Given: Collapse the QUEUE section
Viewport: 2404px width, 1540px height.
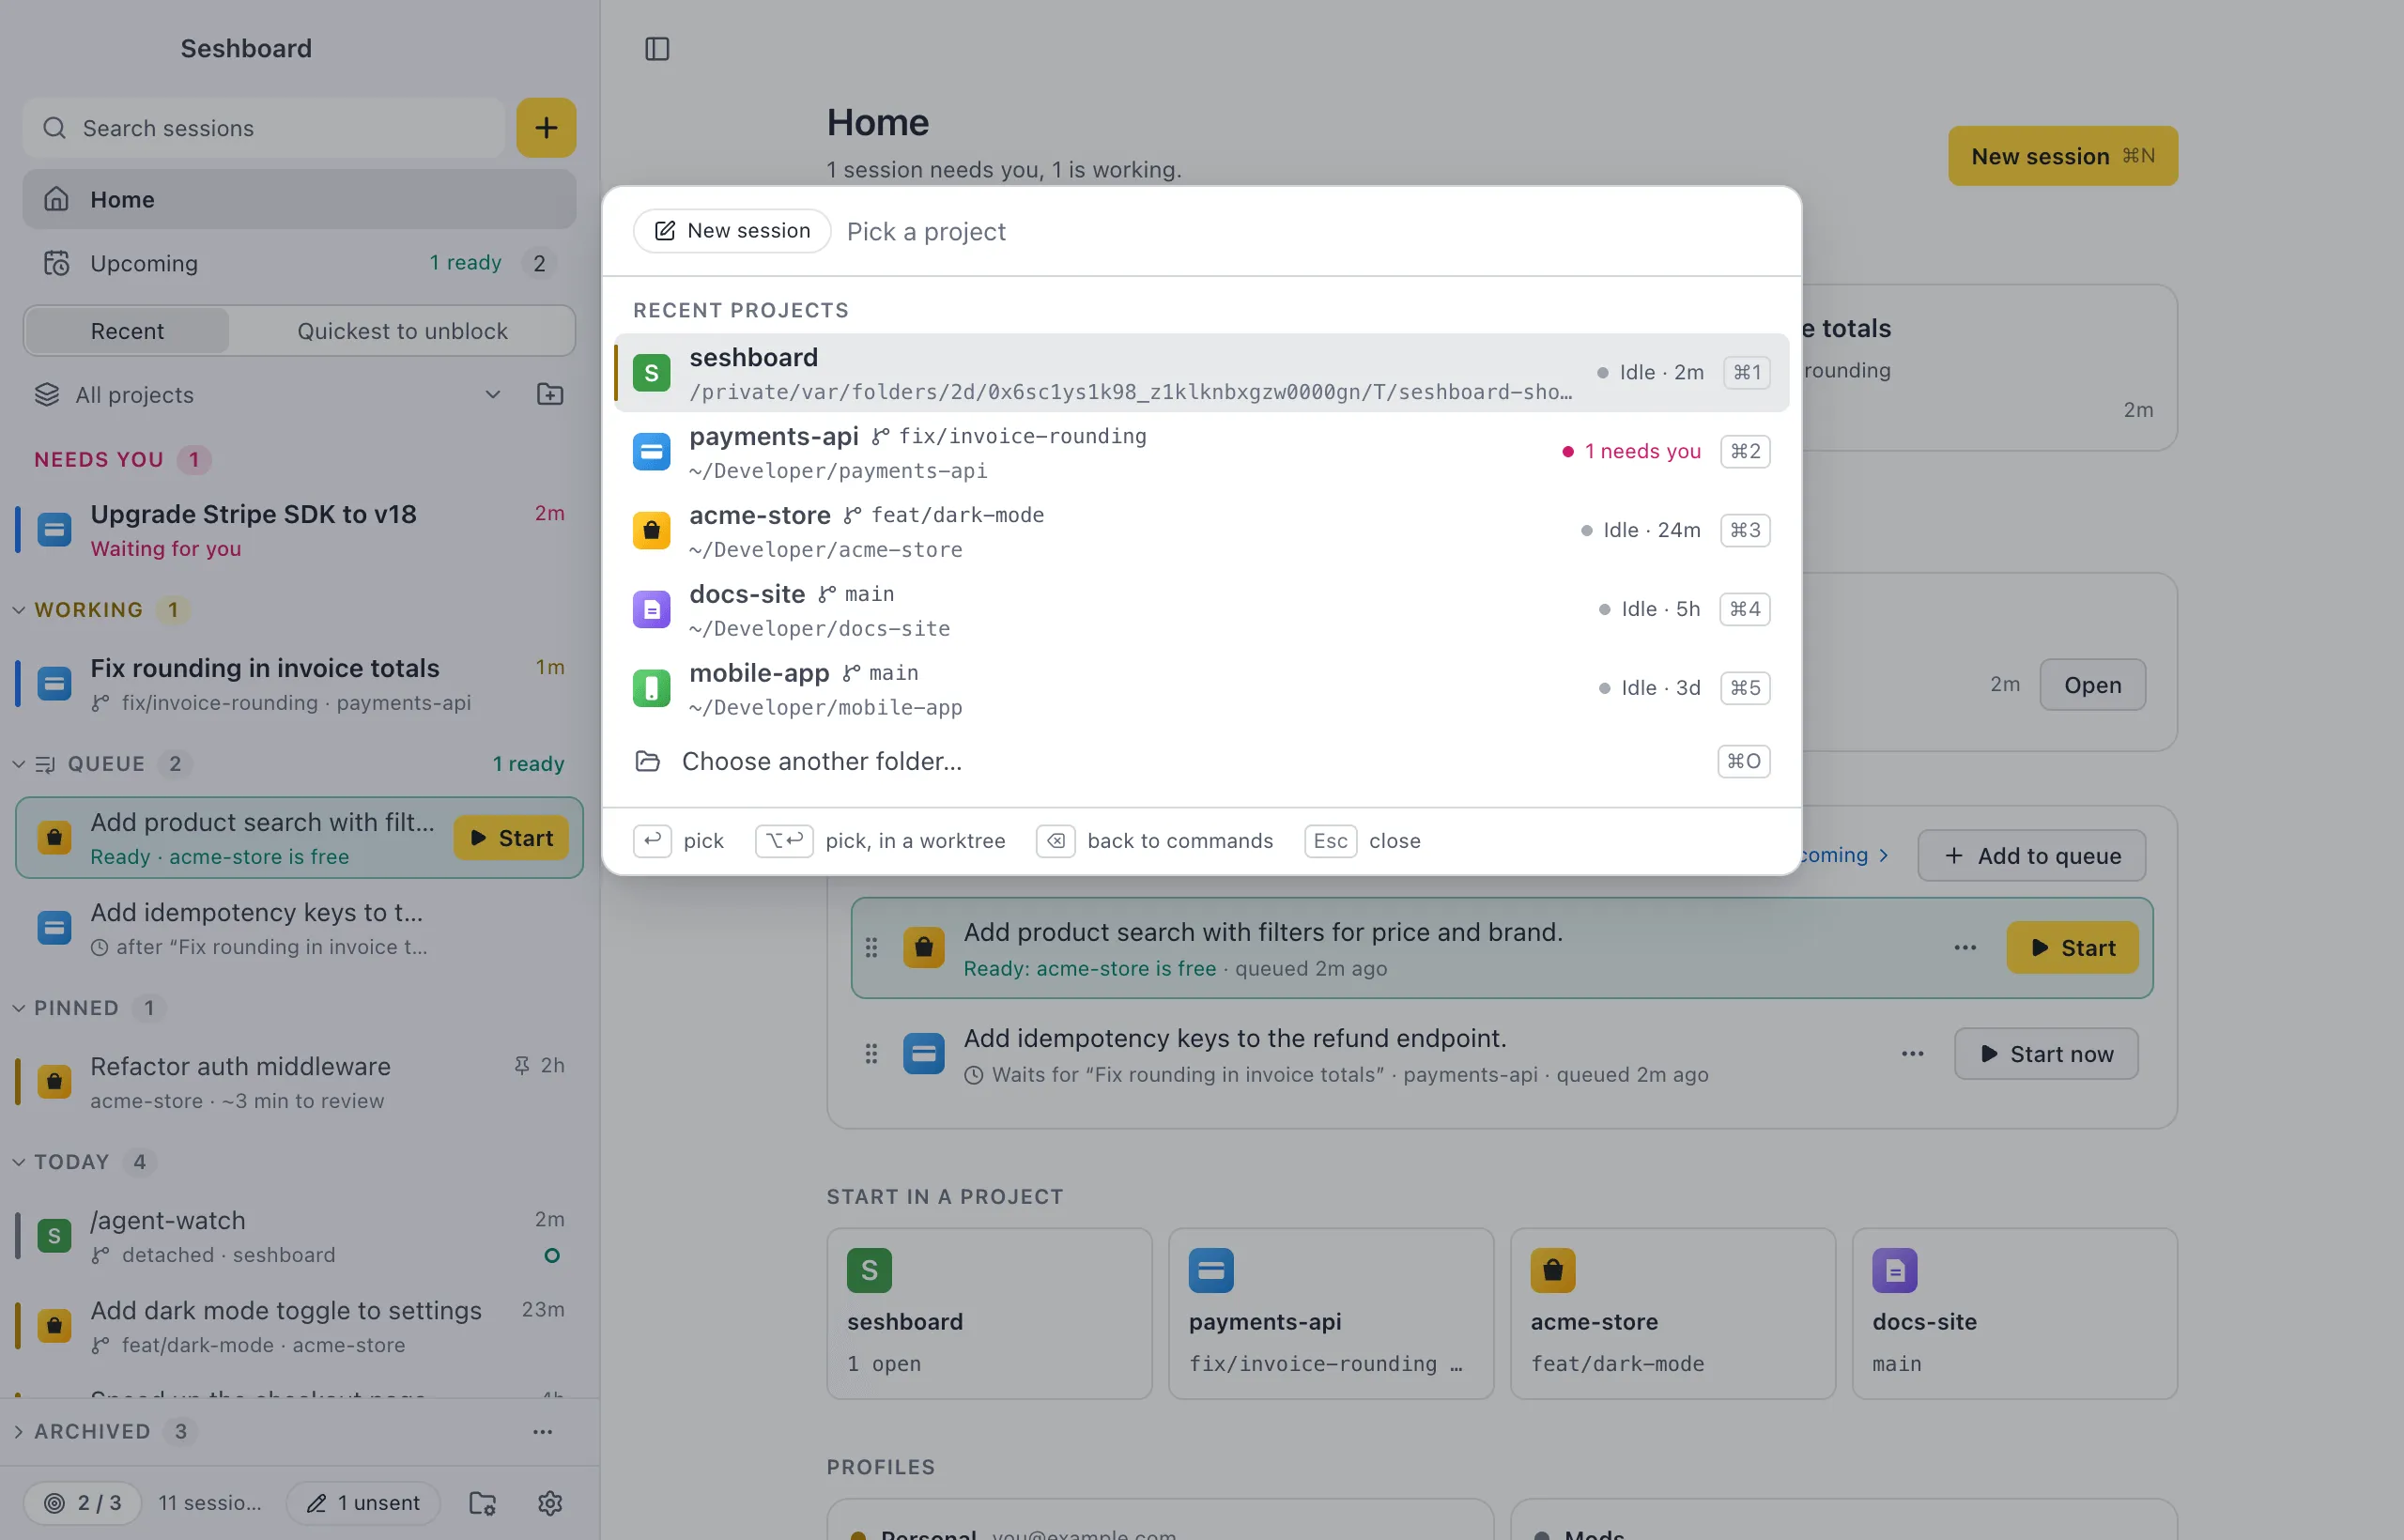Looking at the screenshot, I should click(x=19, y=763).
